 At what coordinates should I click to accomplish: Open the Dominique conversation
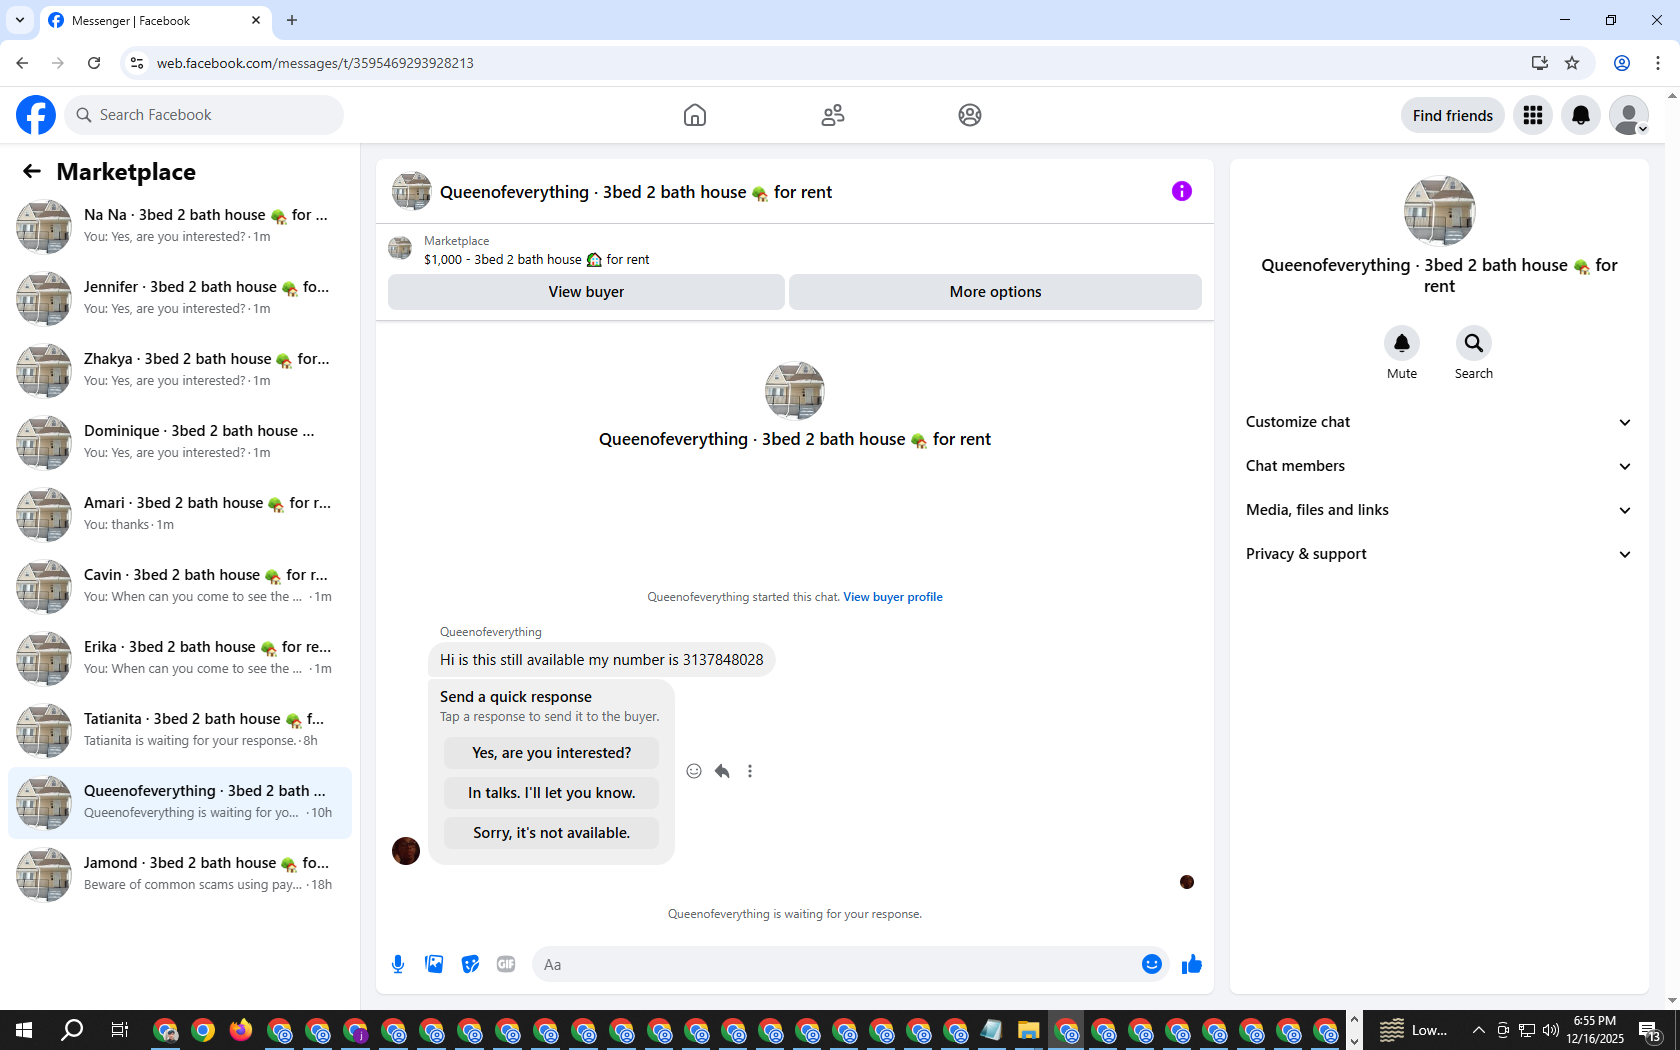(x=180, y=442)
